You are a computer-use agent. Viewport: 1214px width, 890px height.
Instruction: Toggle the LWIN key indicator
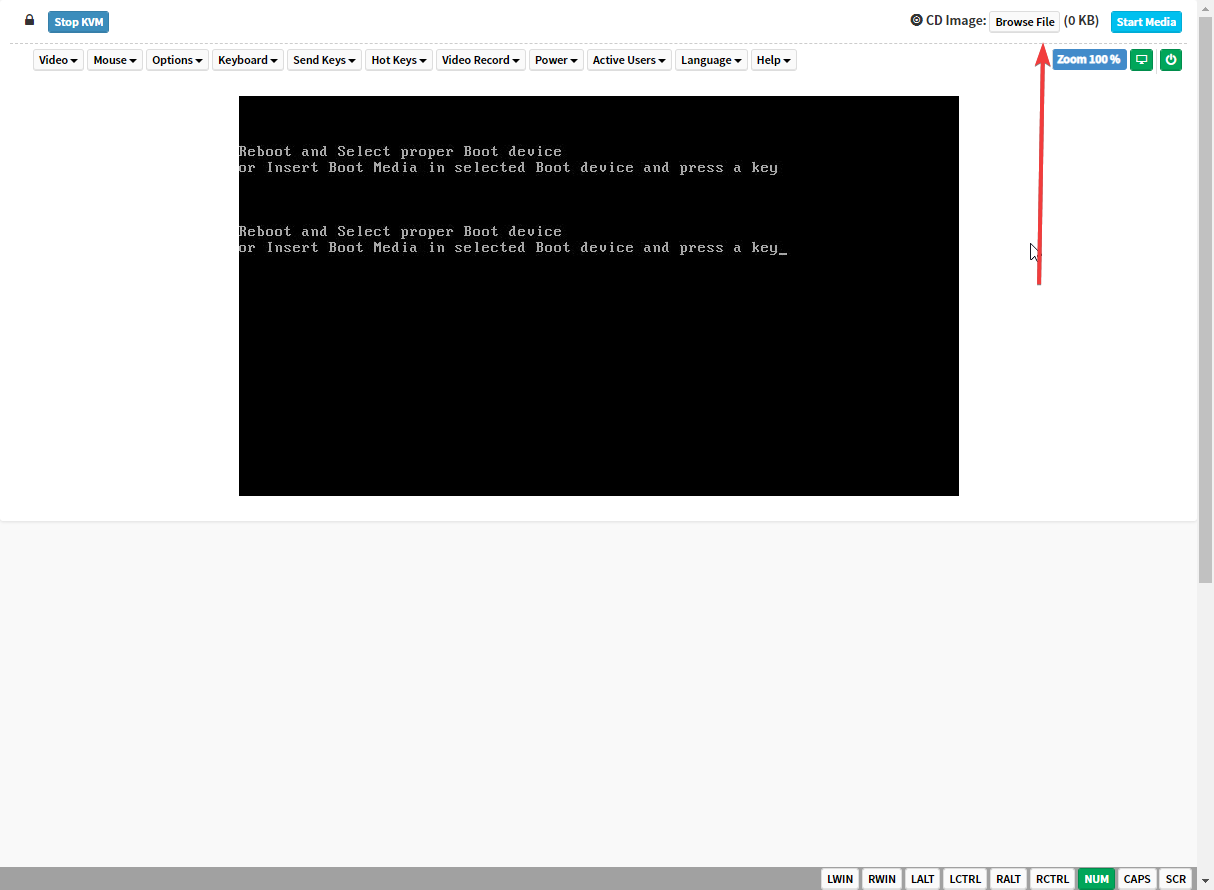[x=840, y=879]
